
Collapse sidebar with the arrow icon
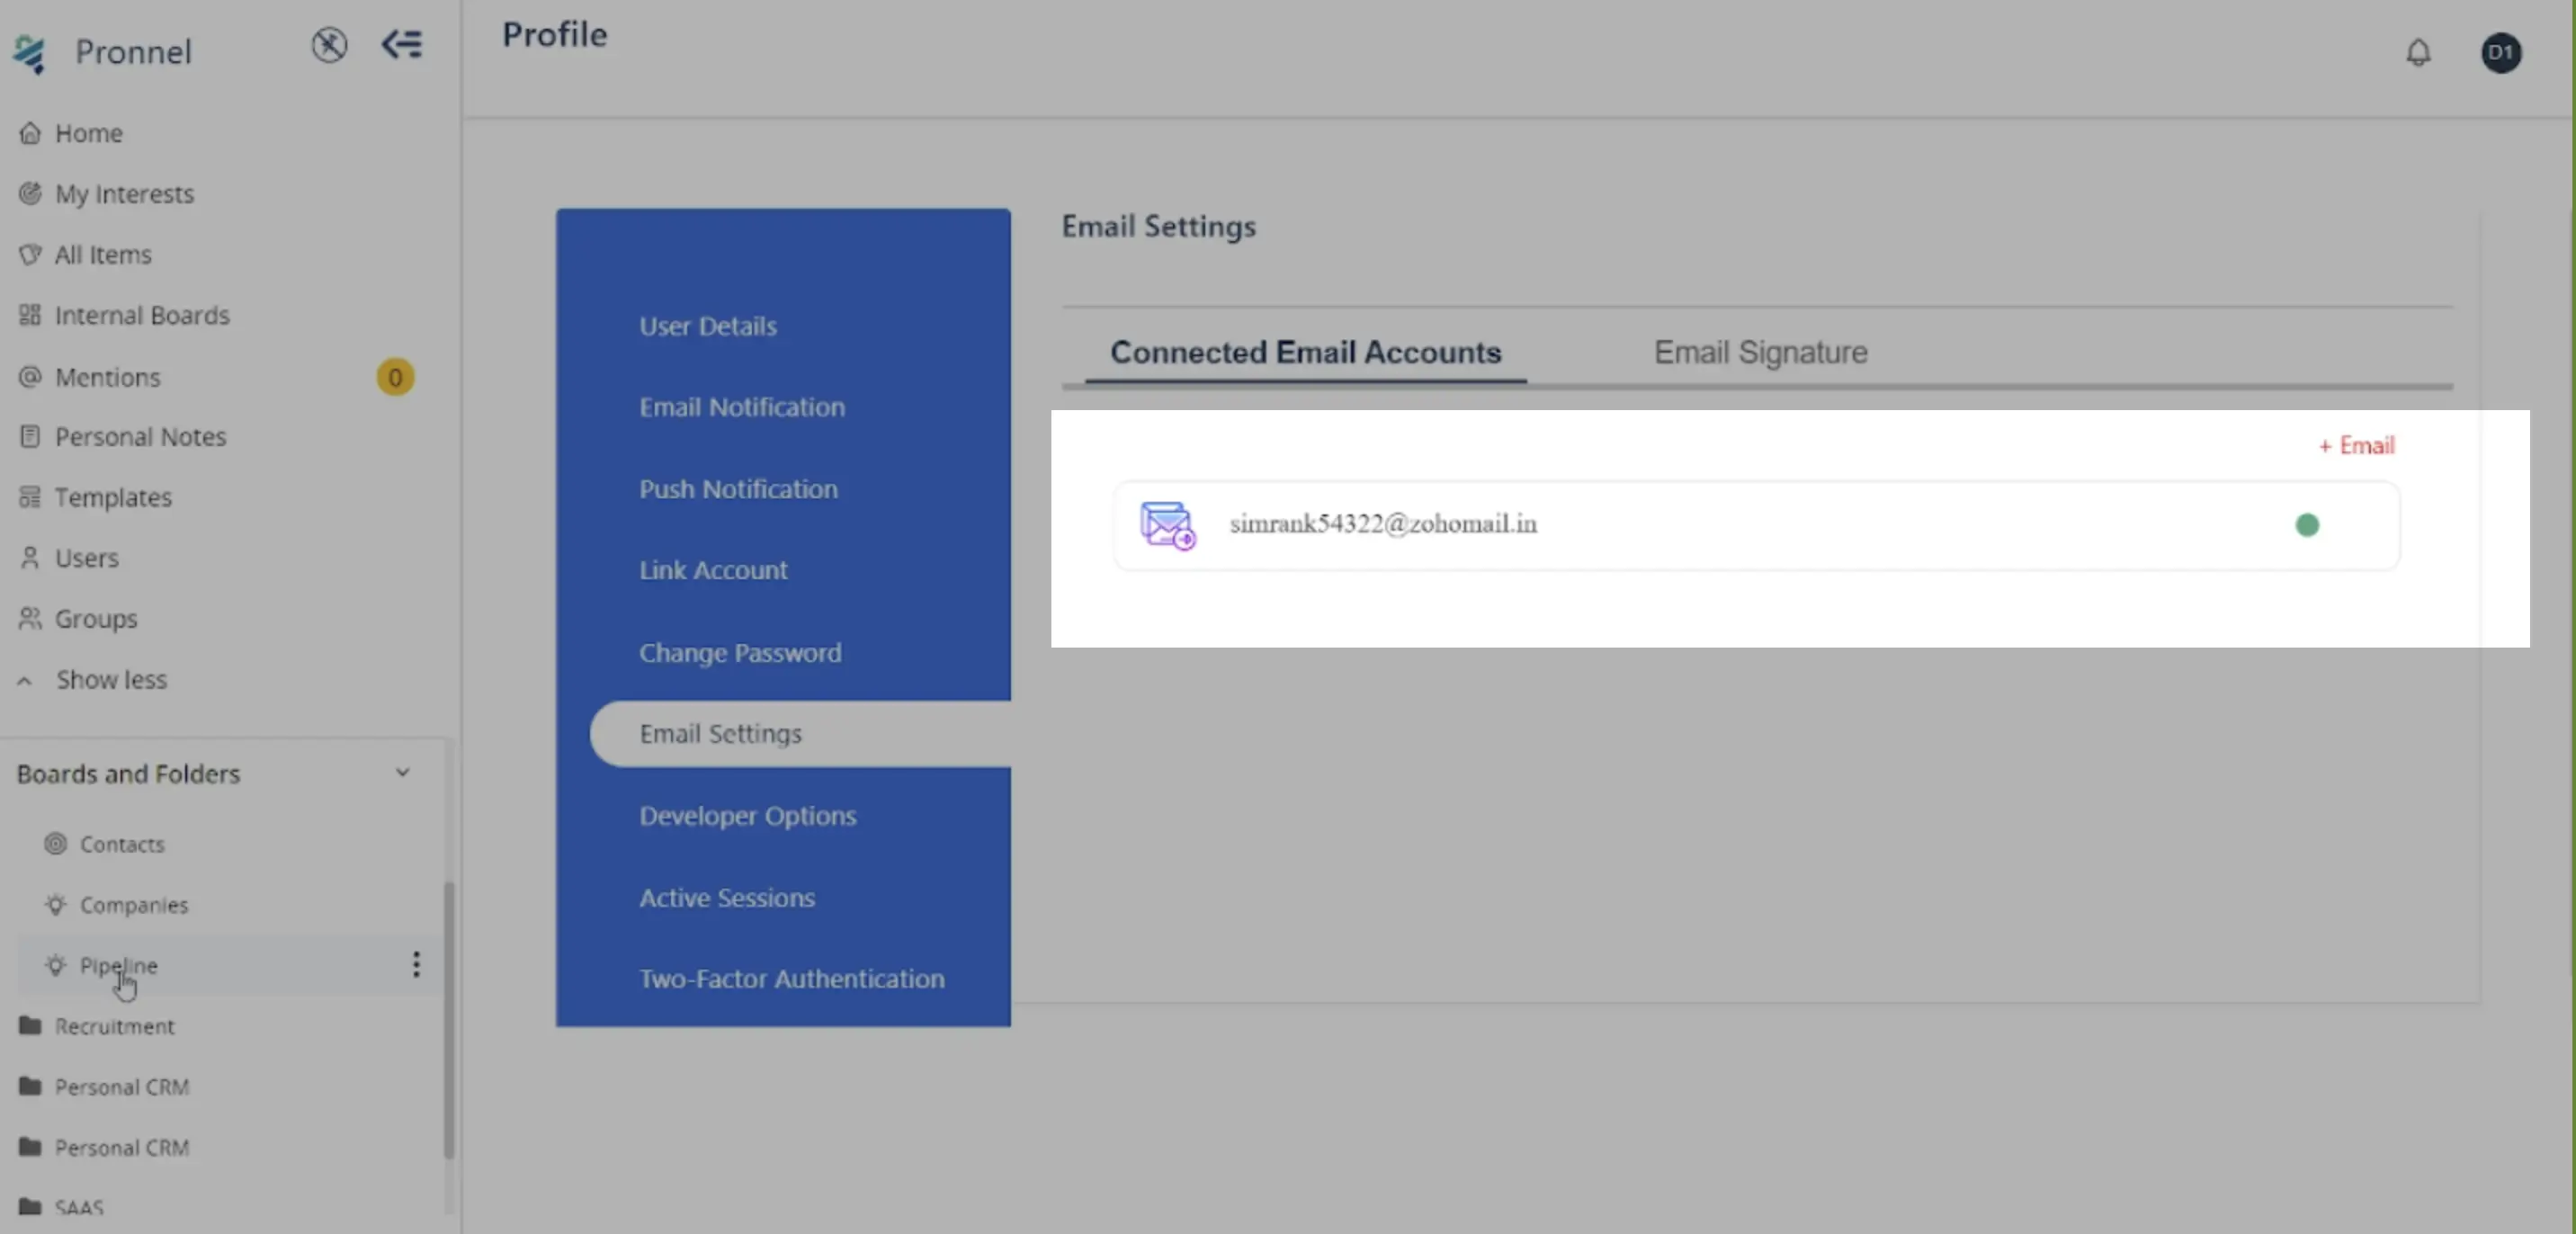click(402, 44)
